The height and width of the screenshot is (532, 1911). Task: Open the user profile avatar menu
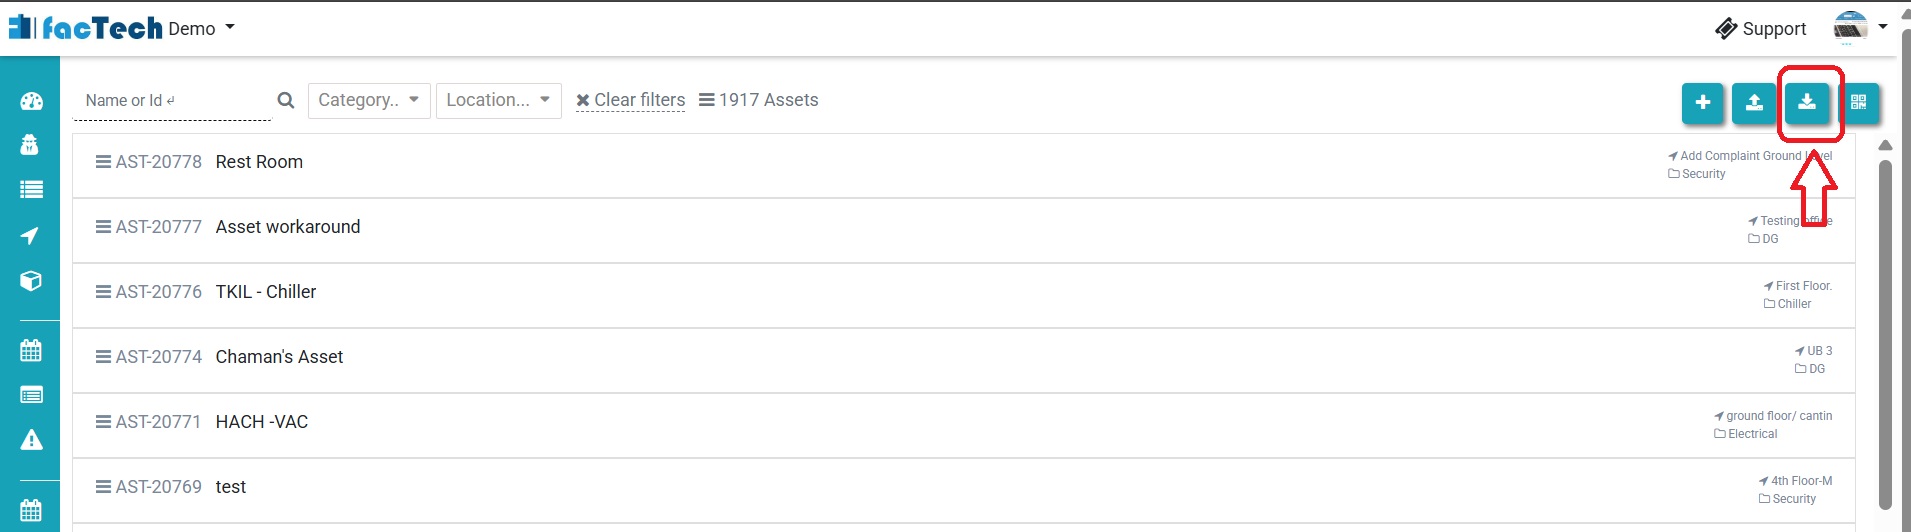pyautogui.click(x=1859, y=28)
